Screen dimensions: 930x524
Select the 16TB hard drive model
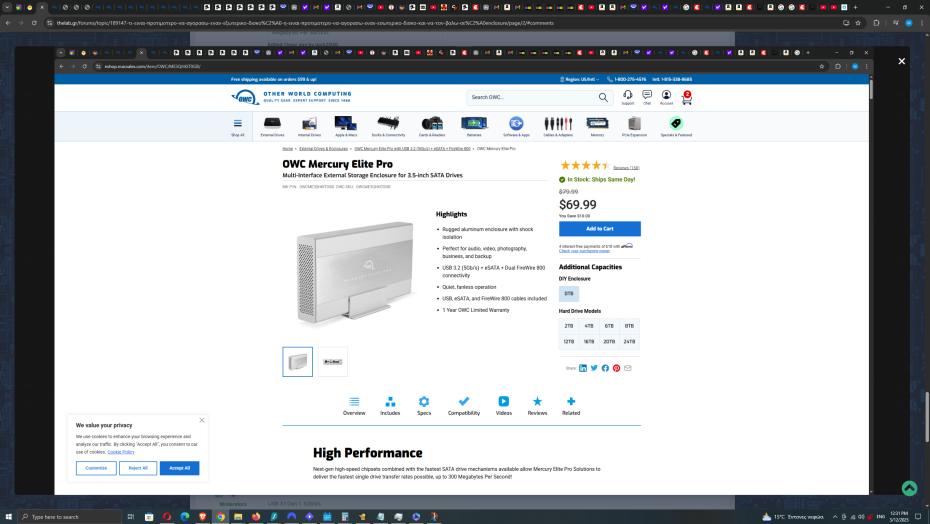[589, 342]
